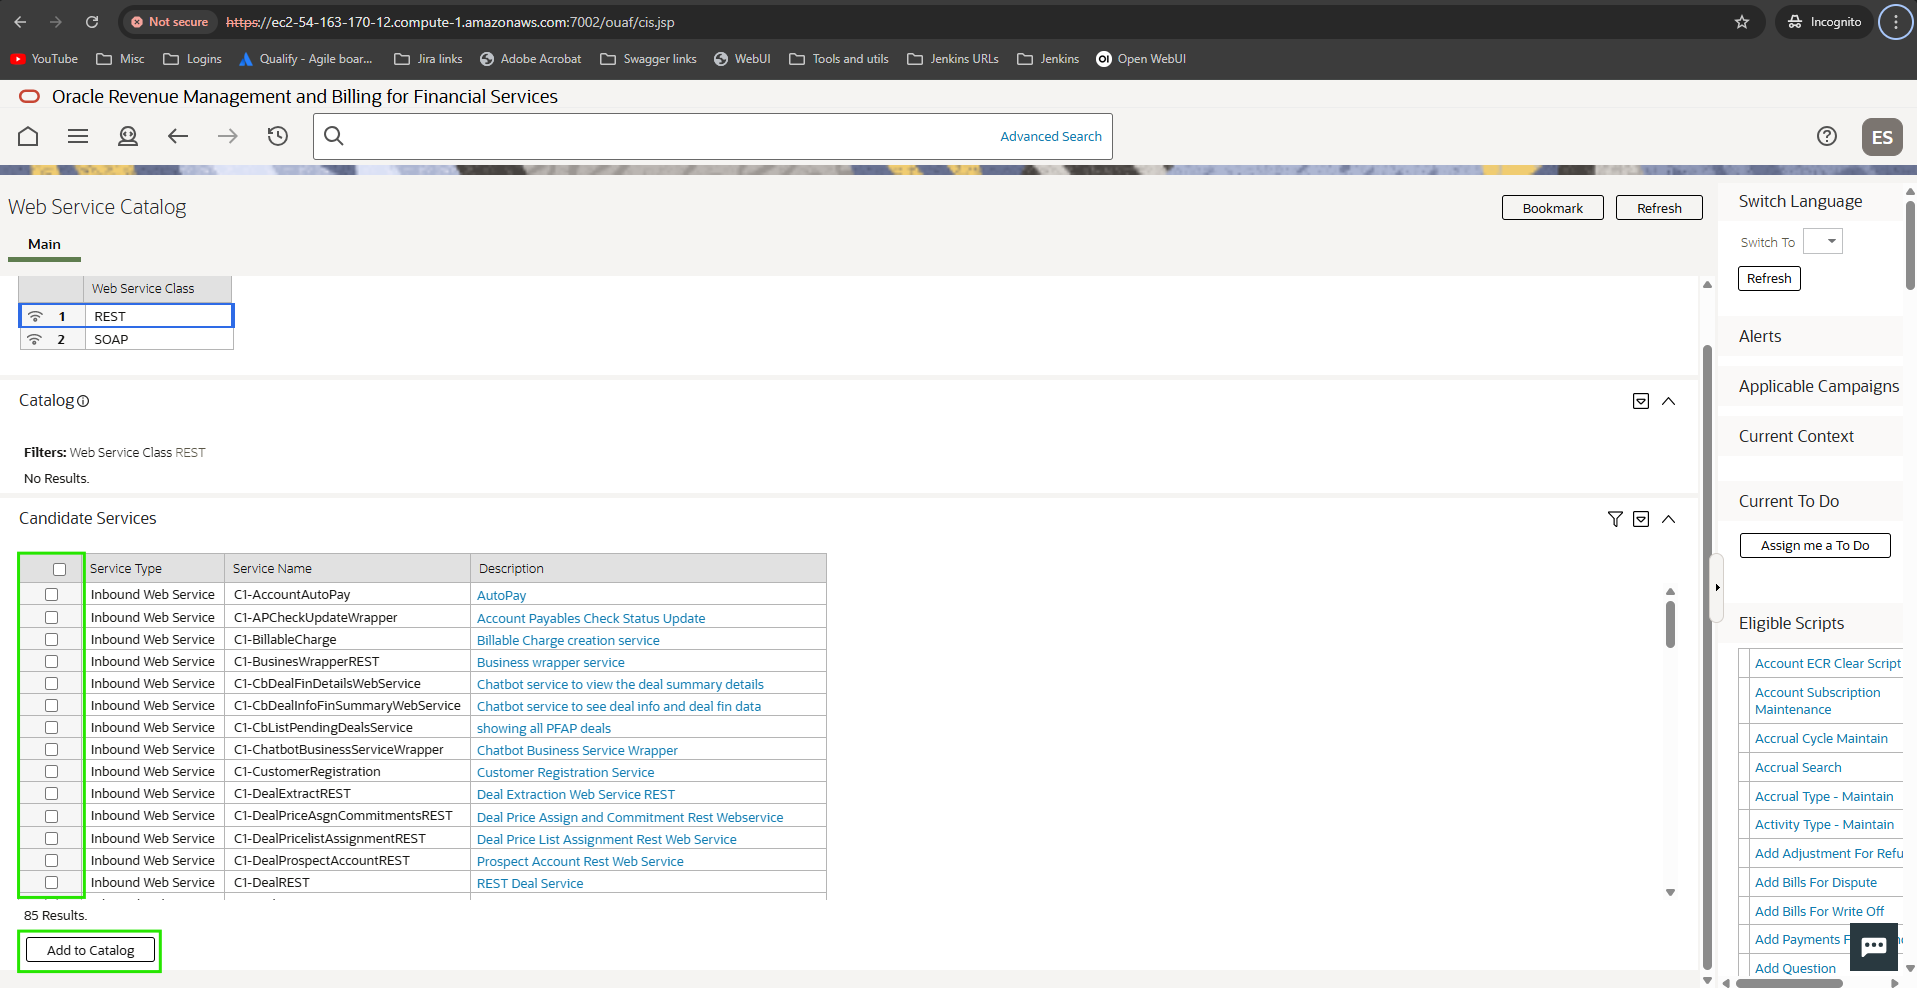
Task: Open the chat bubble icon
Action: coord(1873,946)
